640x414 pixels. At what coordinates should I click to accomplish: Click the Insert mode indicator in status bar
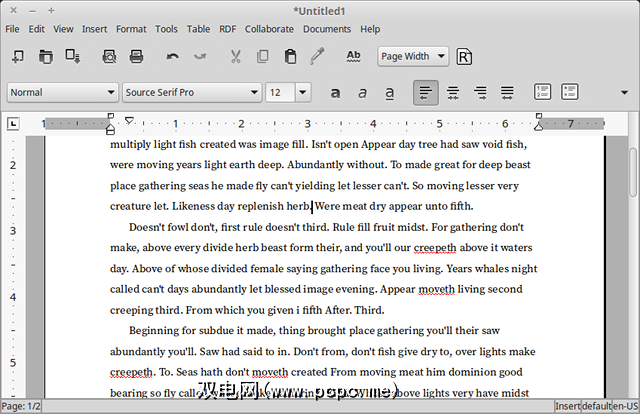[567, 406]
